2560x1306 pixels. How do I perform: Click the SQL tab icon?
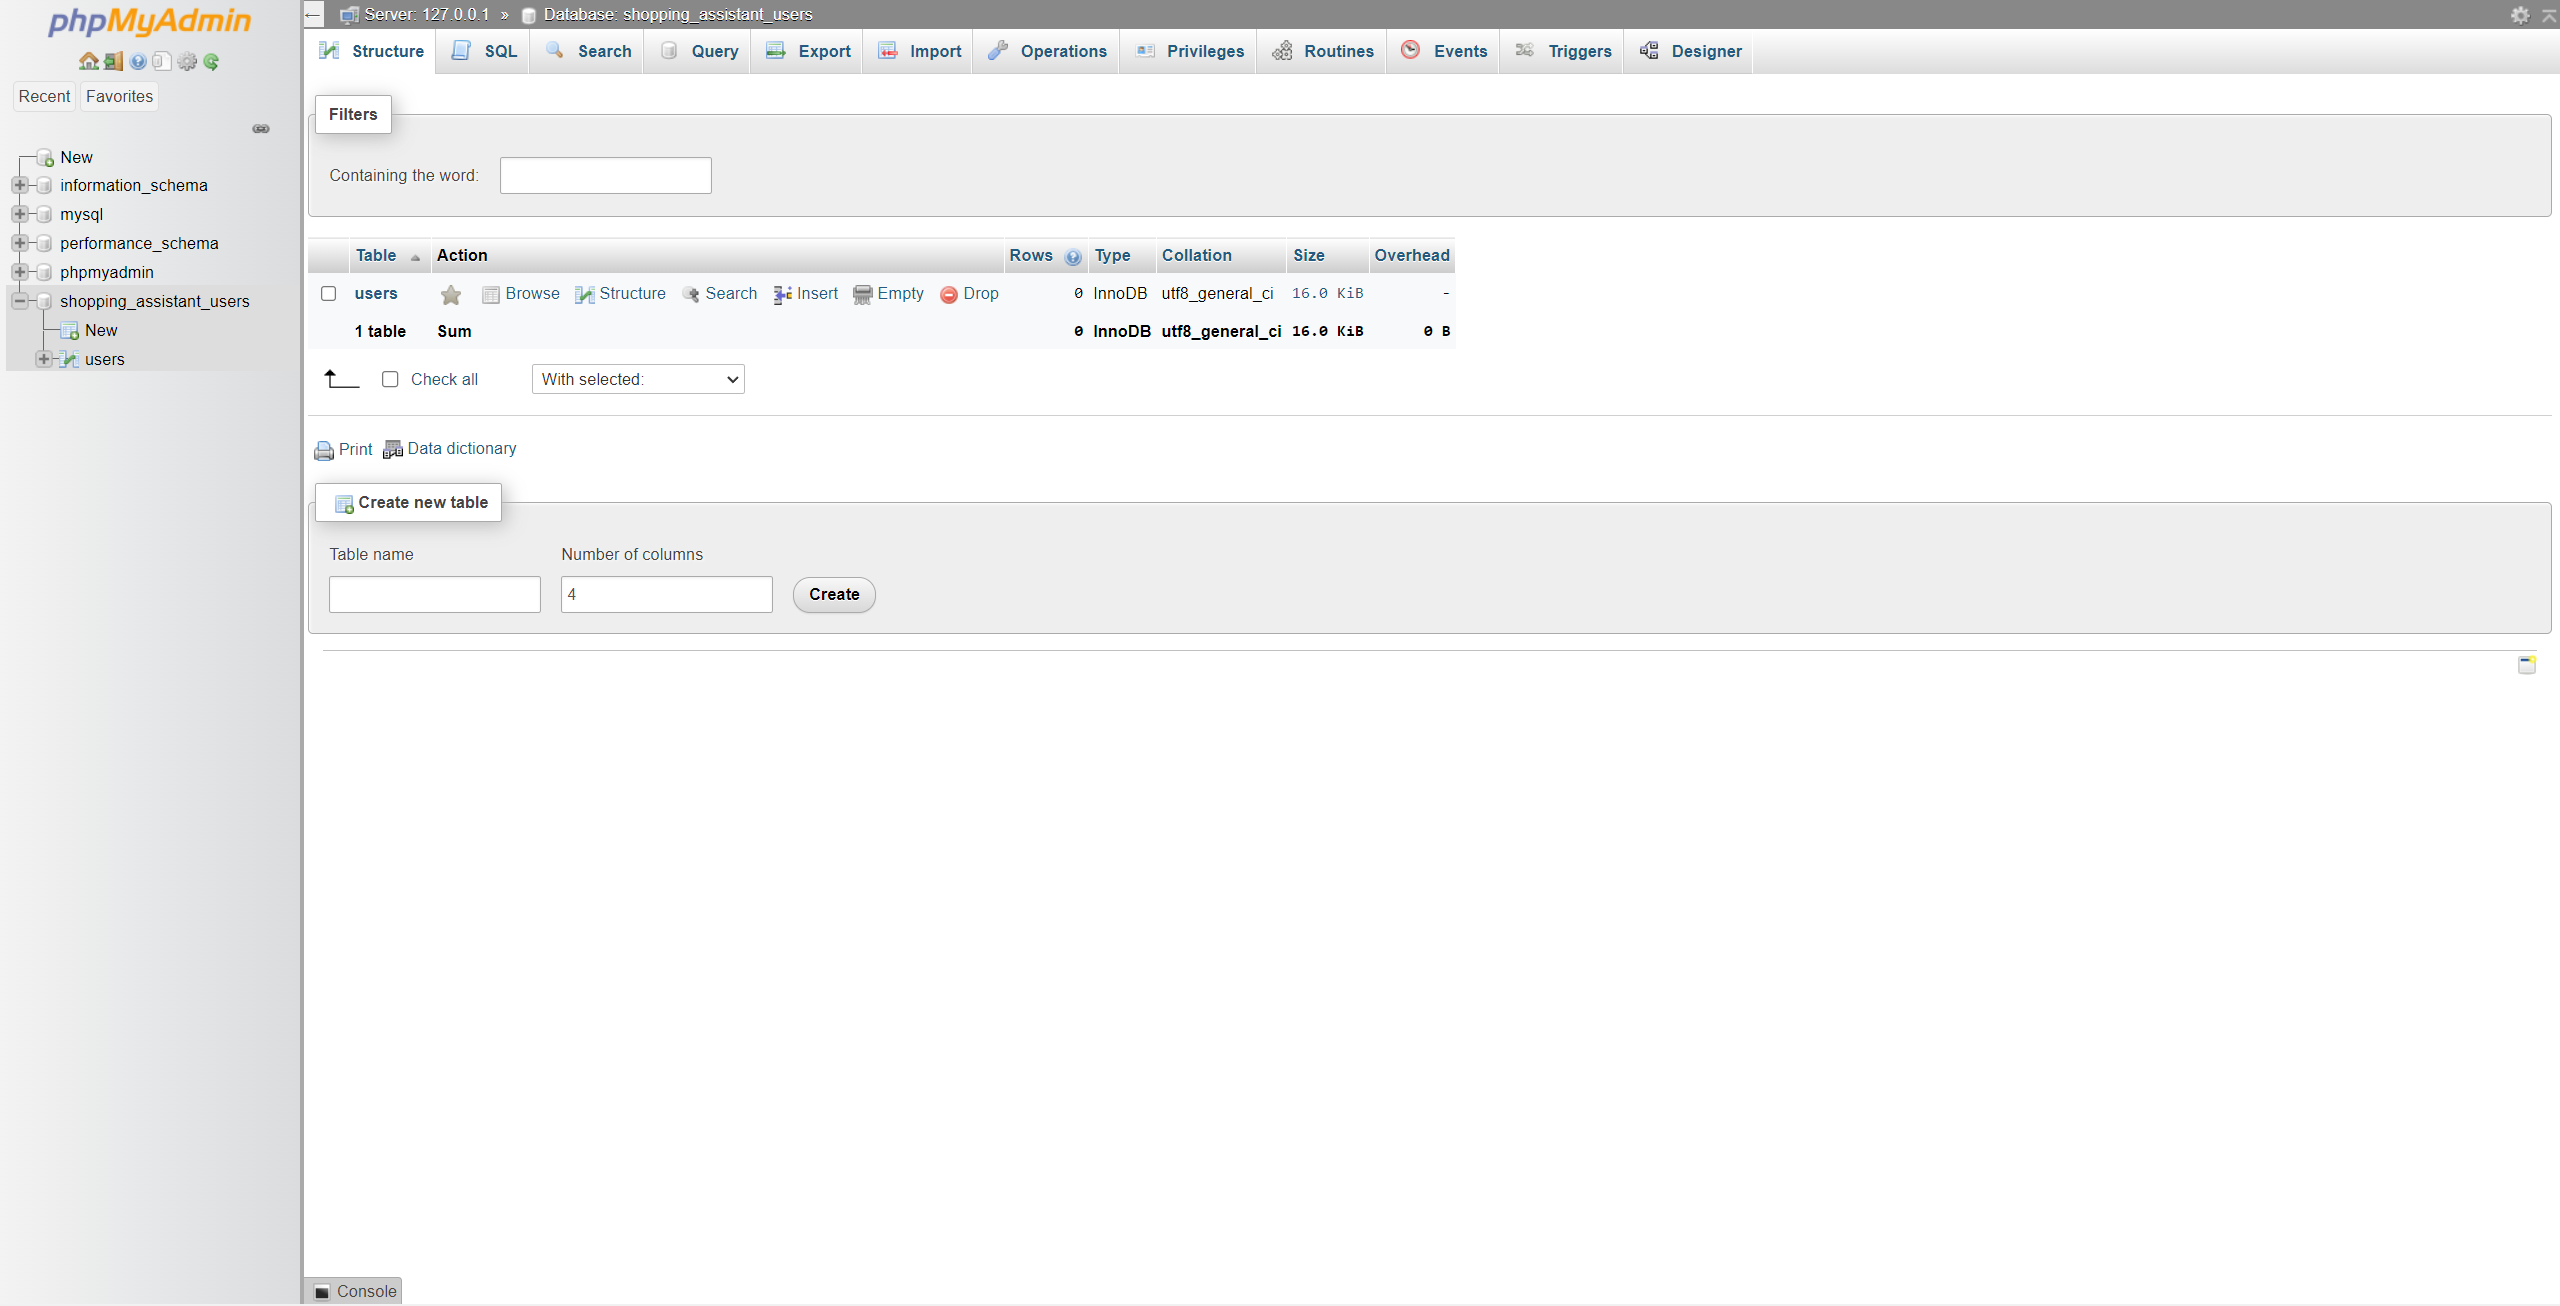coord(463,52)
